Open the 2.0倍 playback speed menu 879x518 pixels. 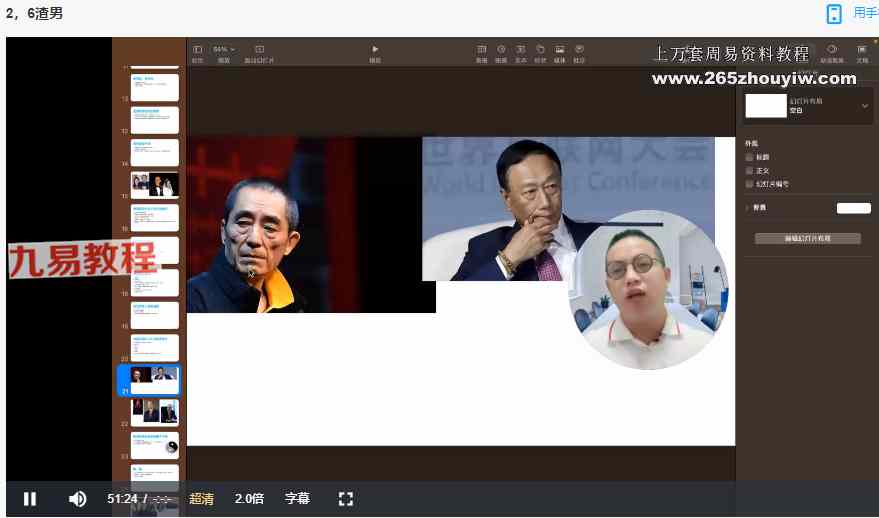point(249,499)
